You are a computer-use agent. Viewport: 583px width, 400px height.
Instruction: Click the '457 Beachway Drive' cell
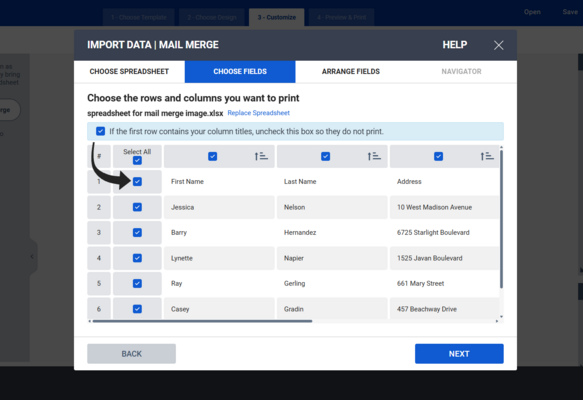(x=444, y=308)
